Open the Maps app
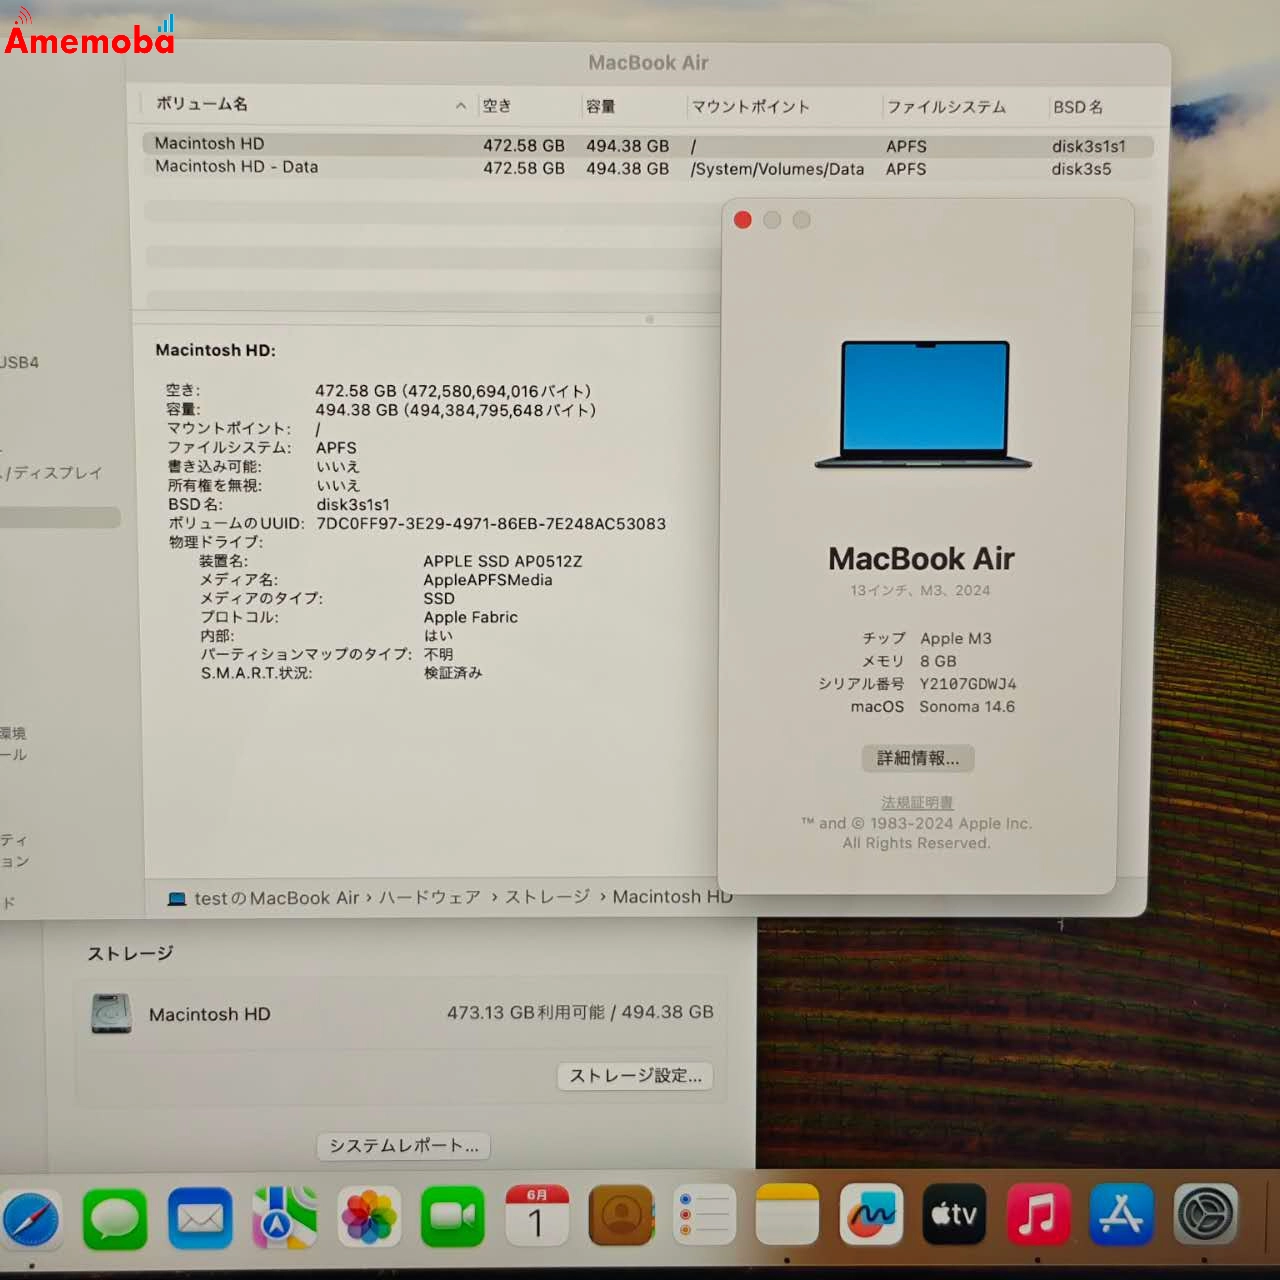Screen dimensions: 1280x1280 [x=284, y=1218]
